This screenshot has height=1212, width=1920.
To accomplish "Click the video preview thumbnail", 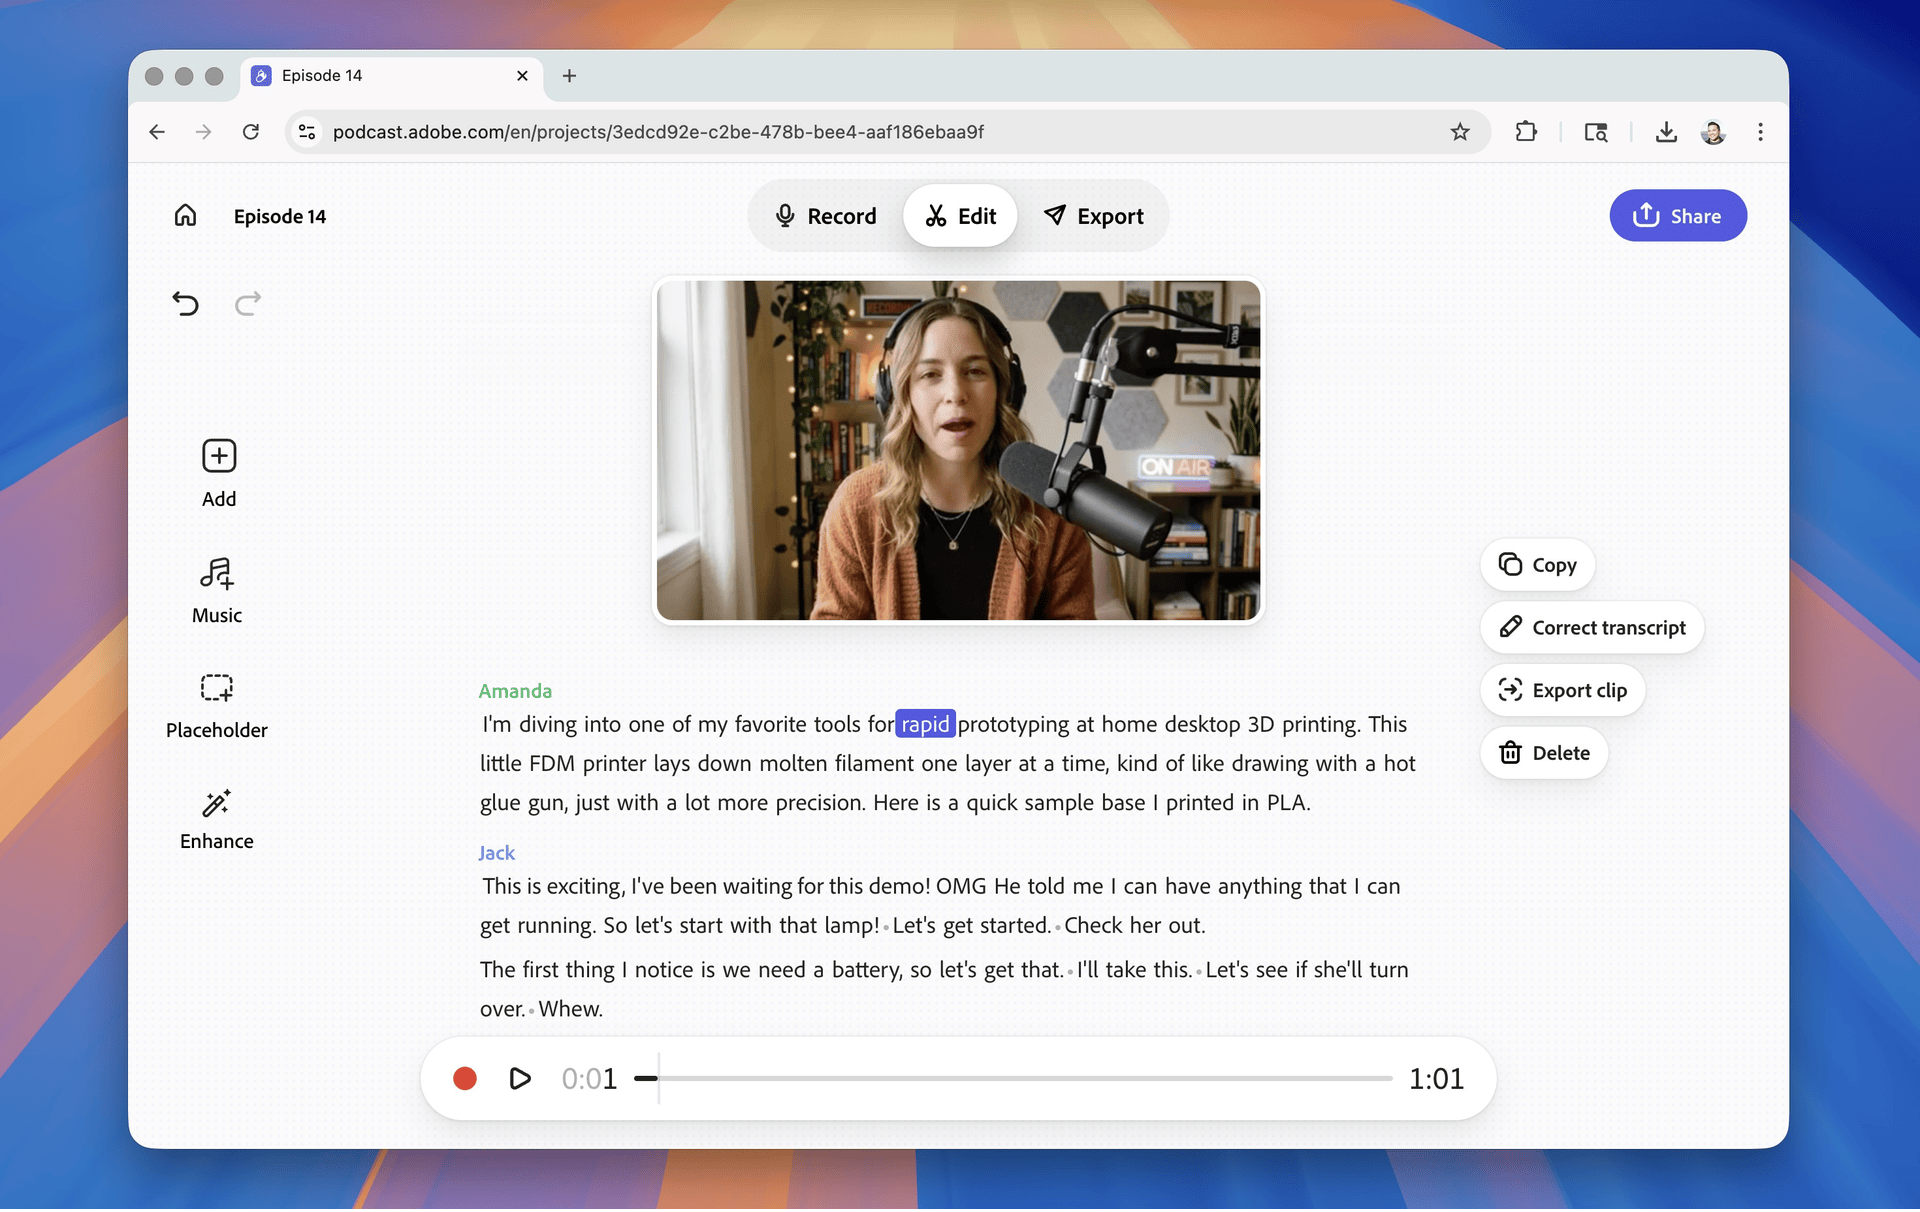I will [958, 450].
